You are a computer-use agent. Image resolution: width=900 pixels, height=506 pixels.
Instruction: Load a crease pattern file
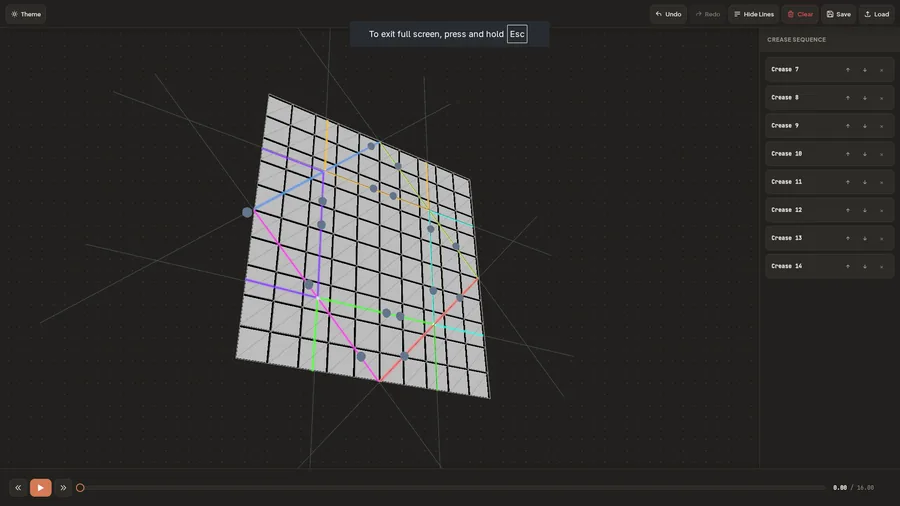(876, 14)
